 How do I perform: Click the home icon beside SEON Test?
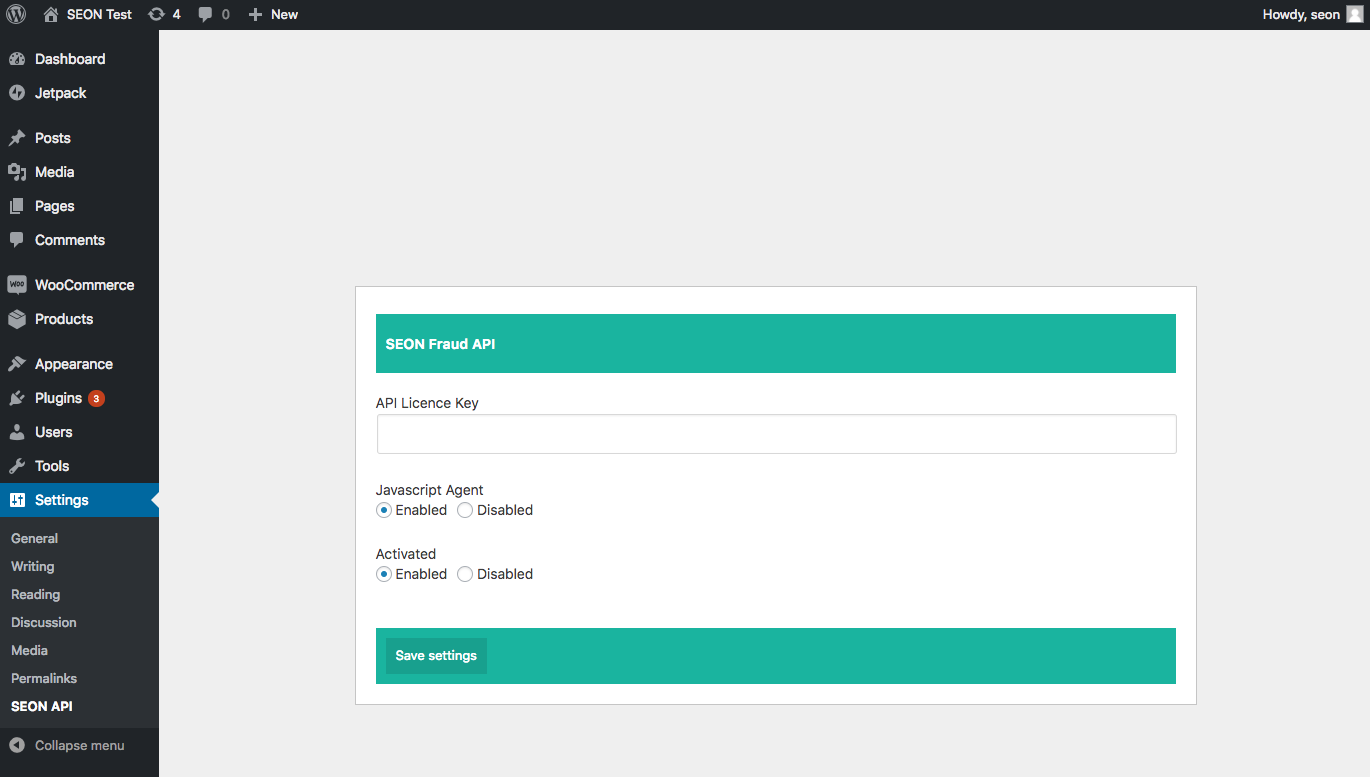tap(51, 14)
